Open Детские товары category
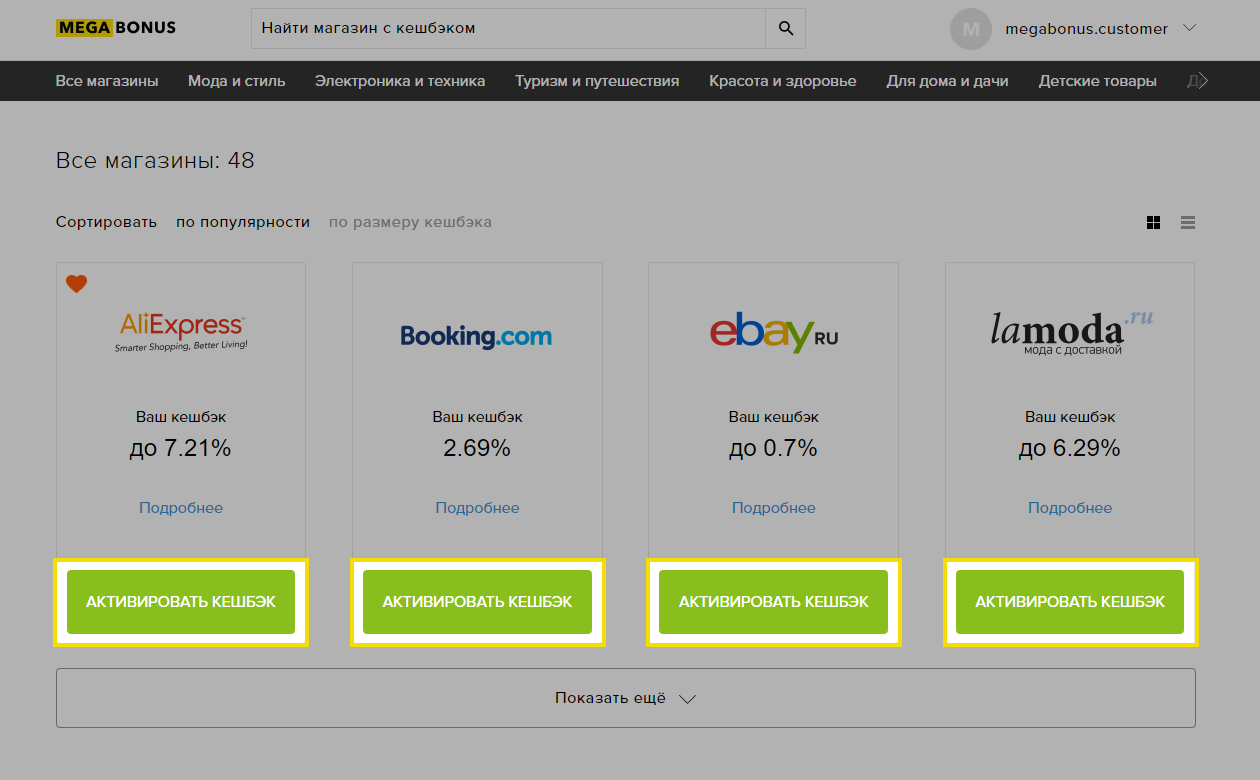The width and height of the screenshot is (1260, 780). 1098,81
